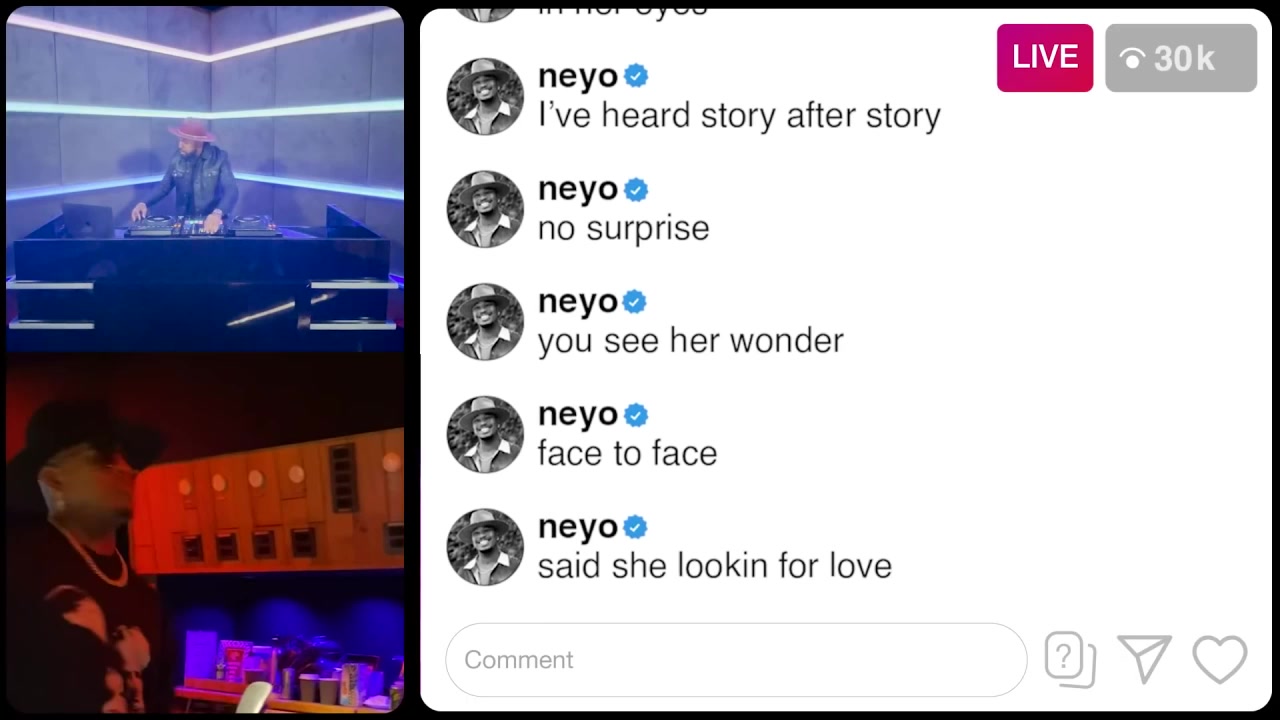Select the bottom studio video feed
The image size is (1280, 720).
pyautogui.click(x=205, y=533)
